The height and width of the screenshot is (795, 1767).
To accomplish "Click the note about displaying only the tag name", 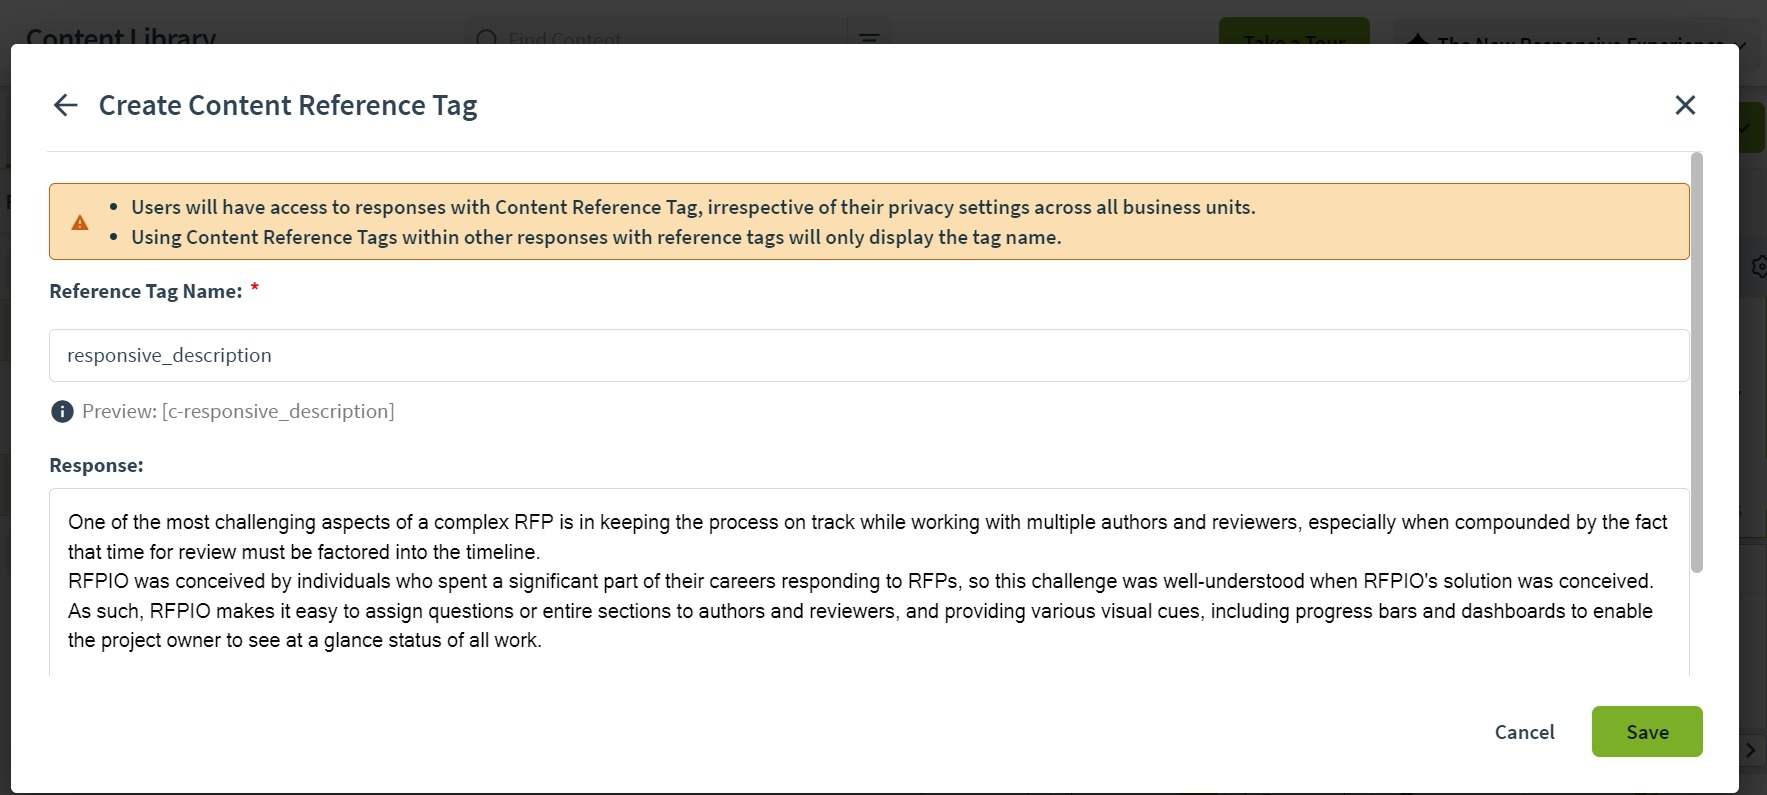I will 596,237.
